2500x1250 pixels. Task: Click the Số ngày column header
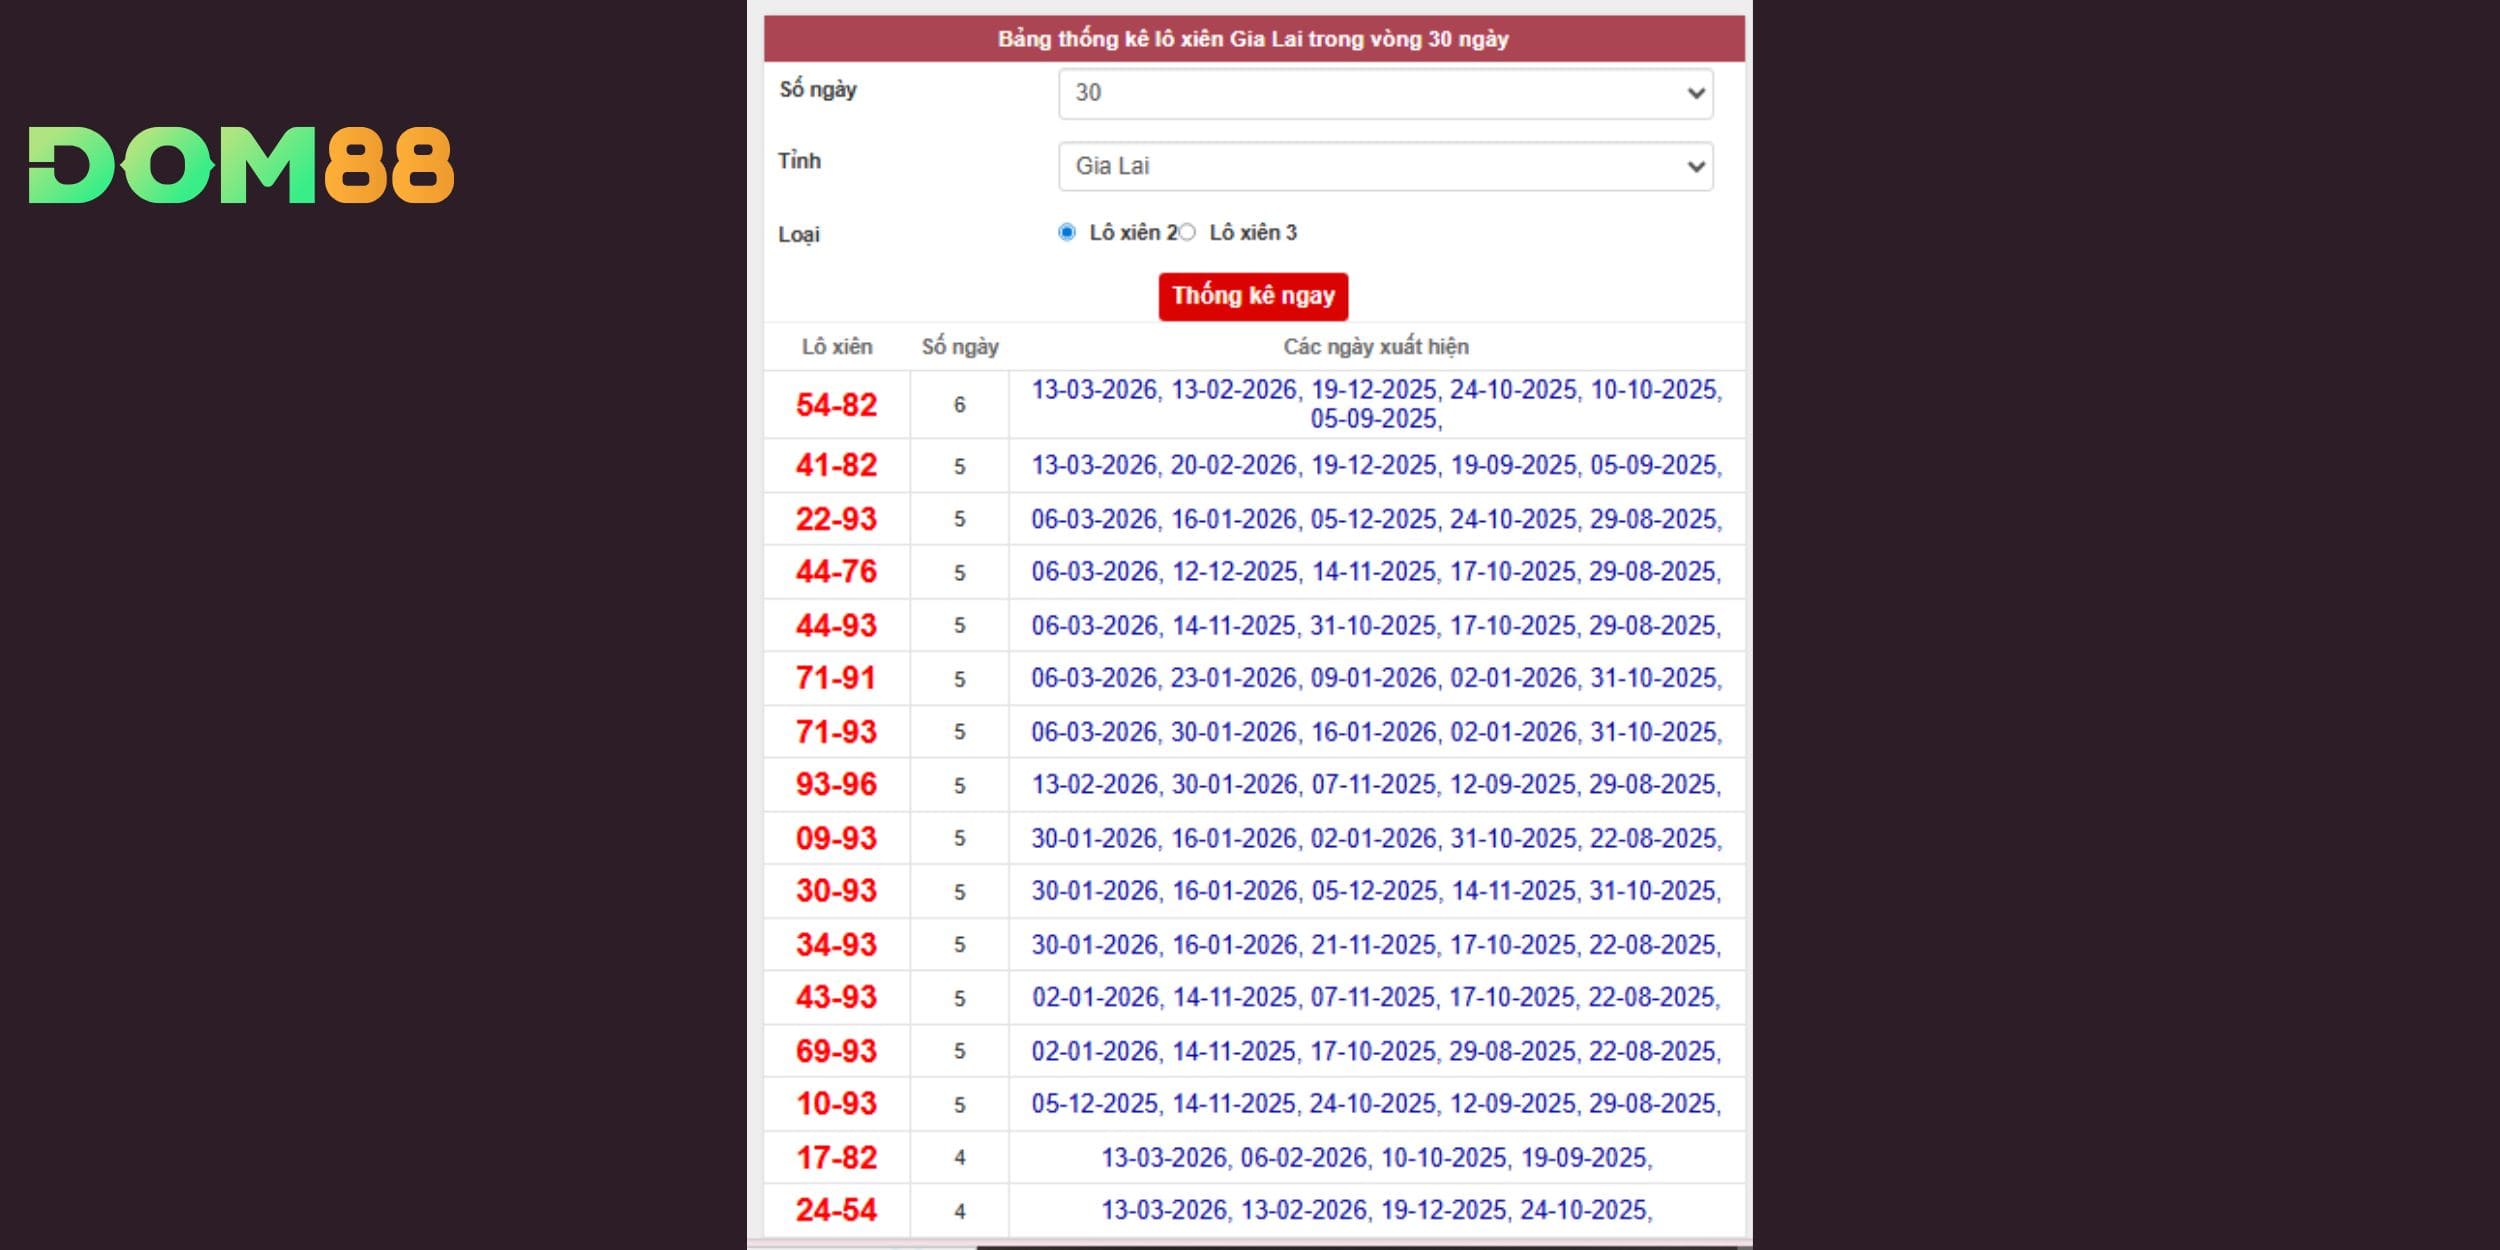960,347
